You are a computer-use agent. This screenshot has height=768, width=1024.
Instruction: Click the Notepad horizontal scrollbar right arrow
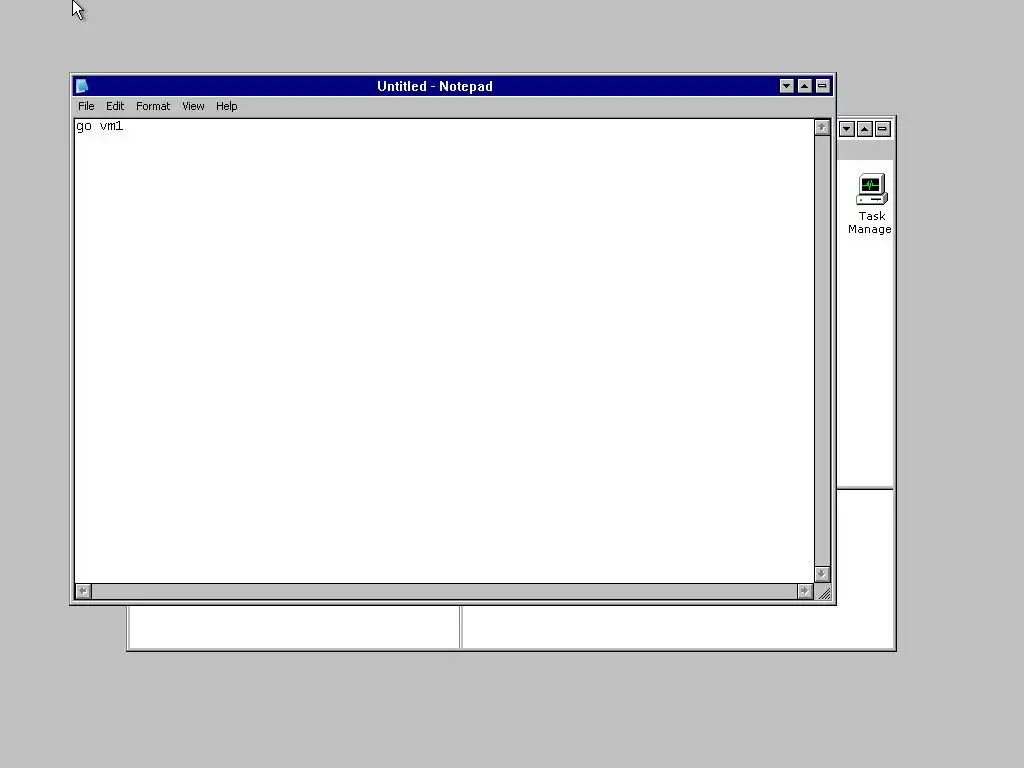[x=805, y=591]
